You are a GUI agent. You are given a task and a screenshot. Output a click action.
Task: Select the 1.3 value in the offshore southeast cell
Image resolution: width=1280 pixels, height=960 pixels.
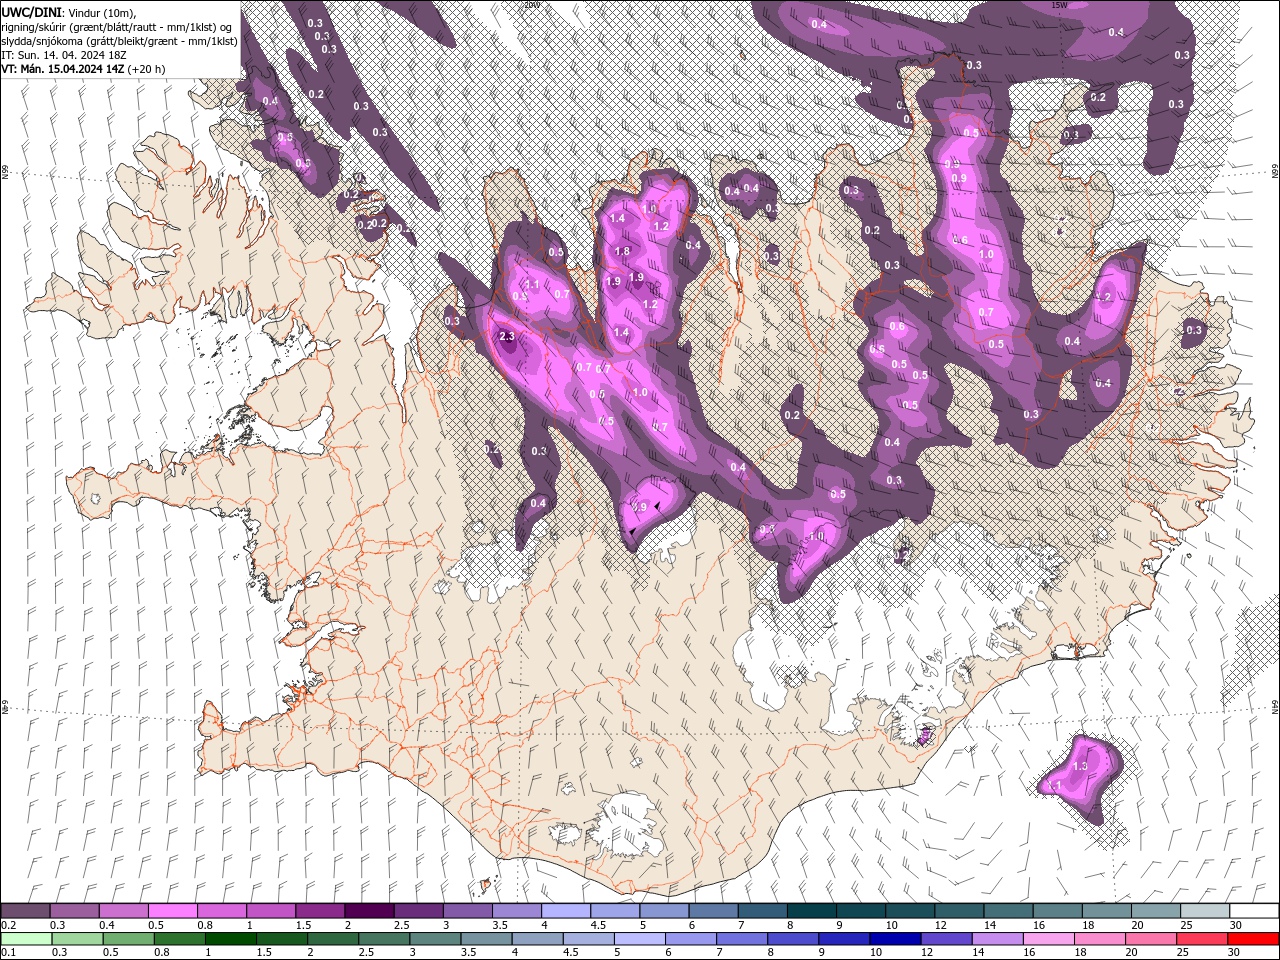point(1080,766)
